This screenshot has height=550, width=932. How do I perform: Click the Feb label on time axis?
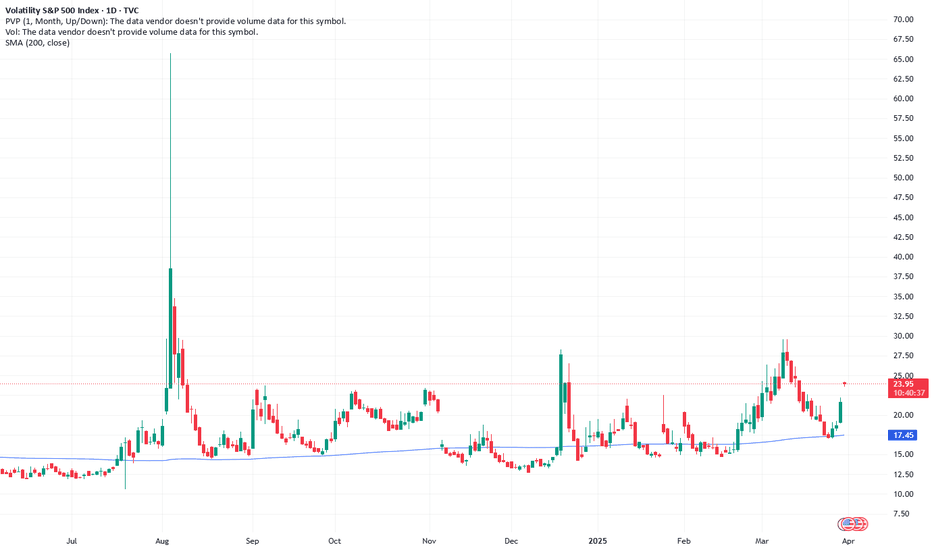(x=684, y=541)
